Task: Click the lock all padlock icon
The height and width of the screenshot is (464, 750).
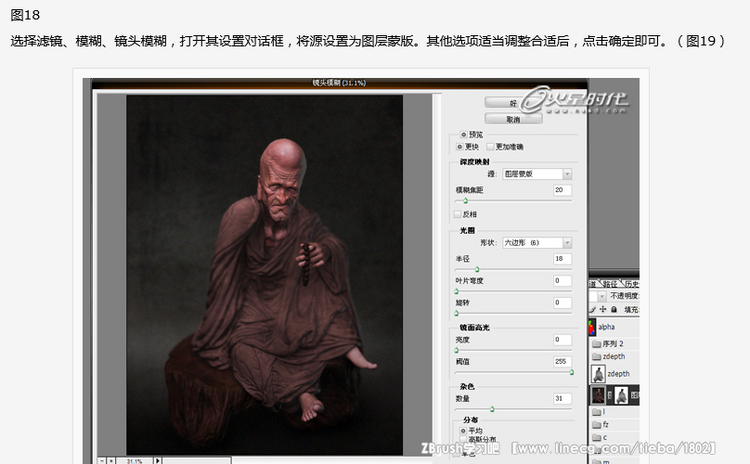Action: [x=614, y=309]
